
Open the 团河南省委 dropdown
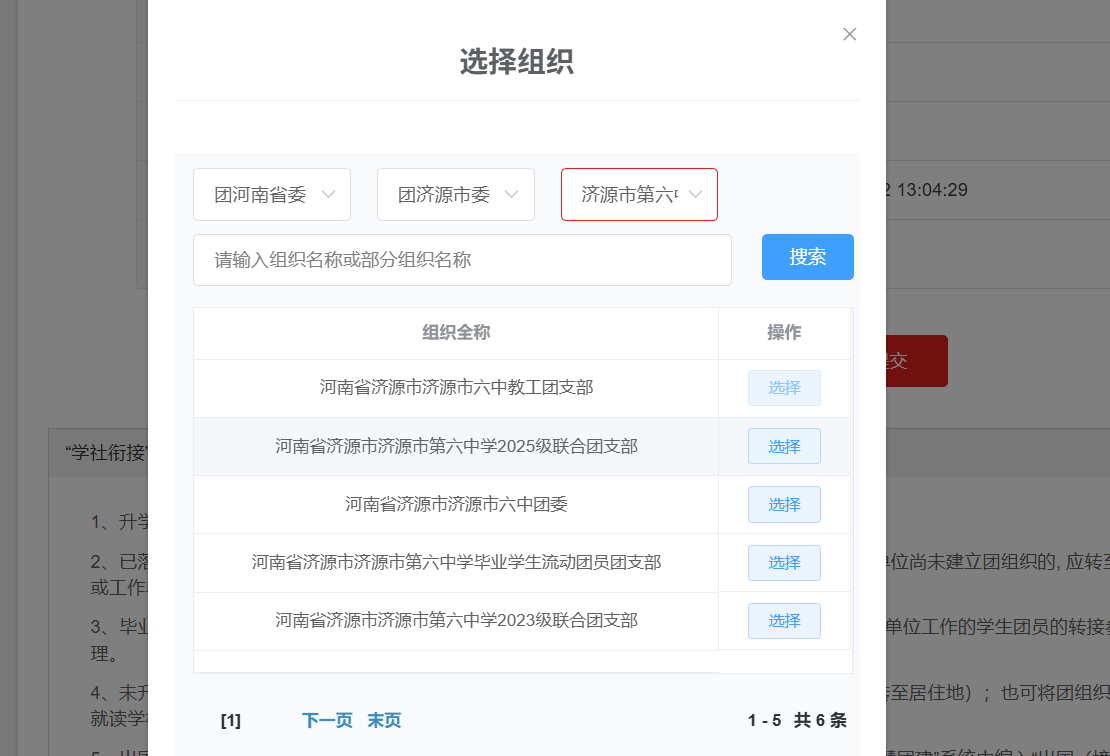coord(272,194)
